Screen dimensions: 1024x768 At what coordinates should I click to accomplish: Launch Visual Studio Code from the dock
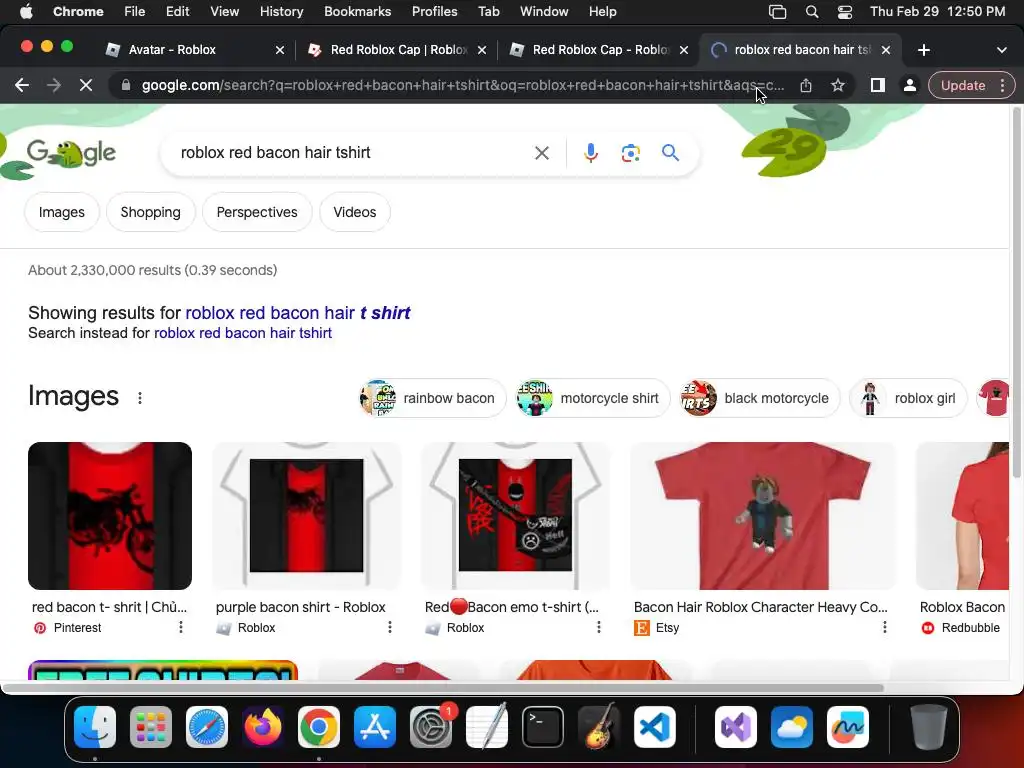click(x=654, y=727)
